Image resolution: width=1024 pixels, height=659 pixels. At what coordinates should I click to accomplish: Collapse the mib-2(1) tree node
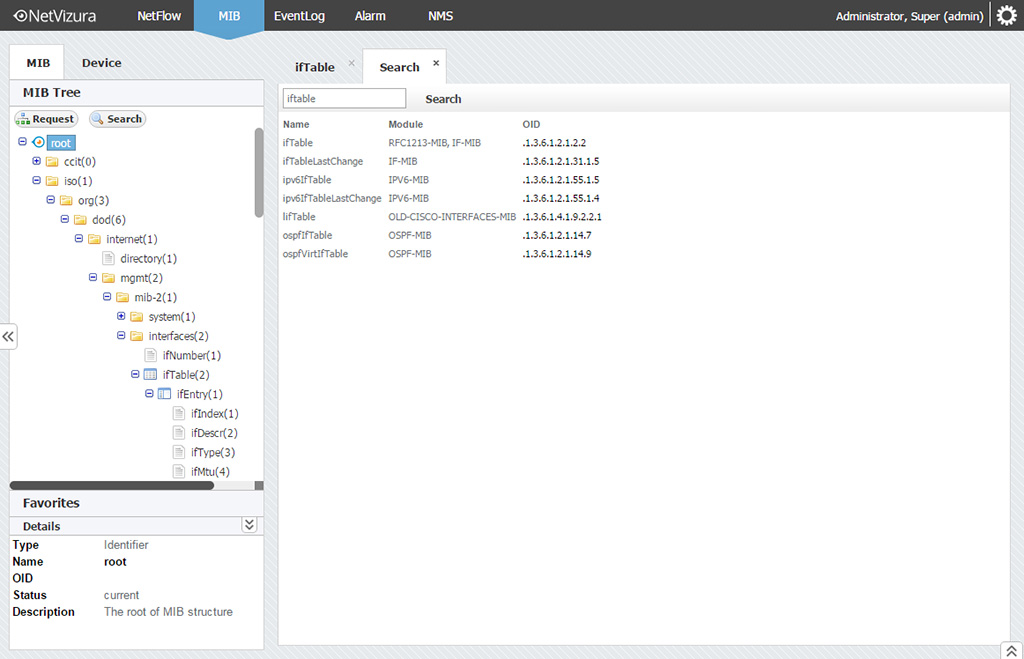(x=107, y=297)
